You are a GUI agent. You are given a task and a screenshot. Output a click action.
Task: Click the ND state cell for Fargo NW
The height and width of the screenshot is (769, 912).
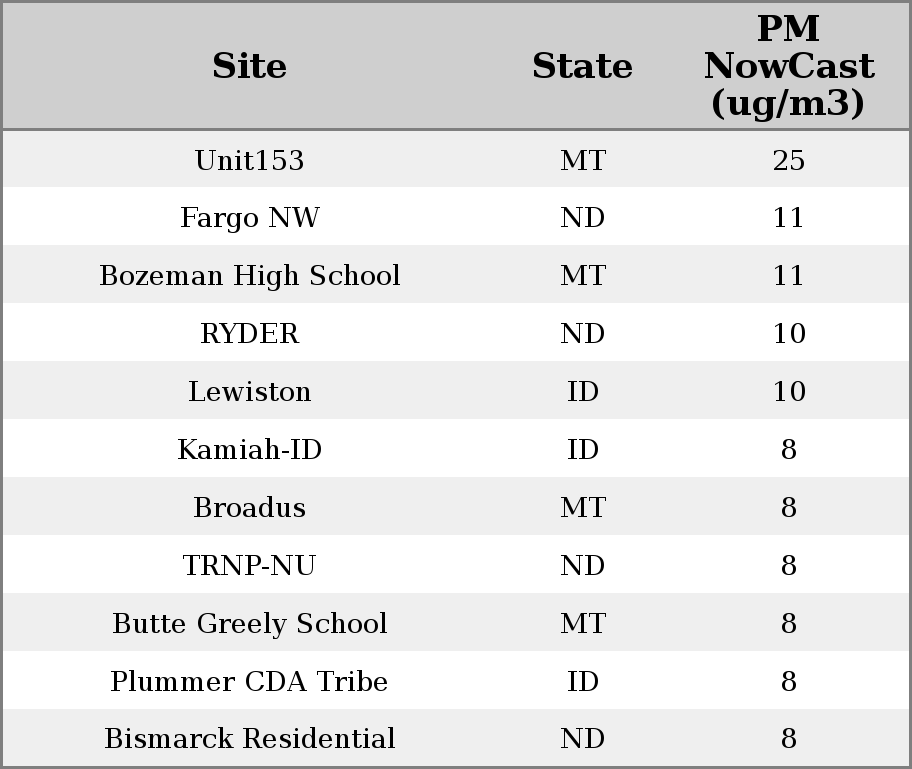point(582,218)
